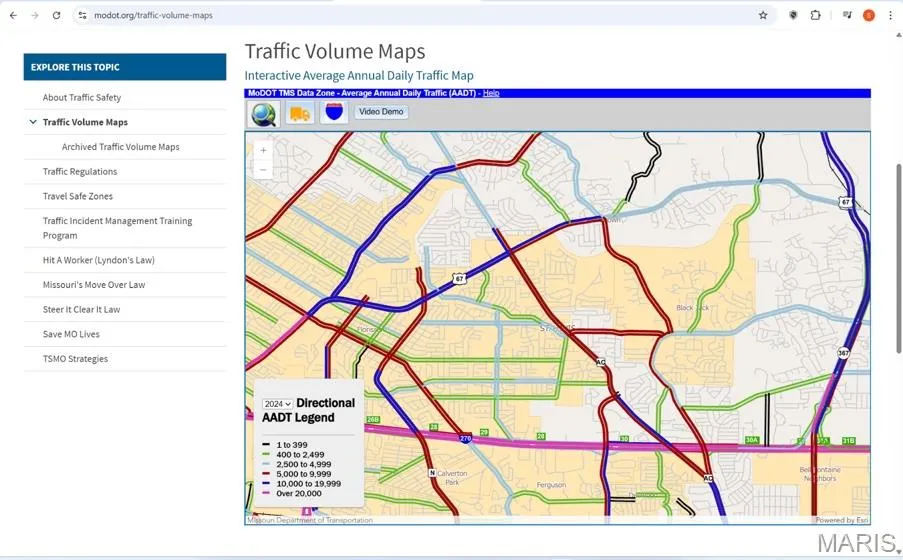The image size is (903, 560).
Task: Open the Help link in blue header
Action: tap(491, 93)
